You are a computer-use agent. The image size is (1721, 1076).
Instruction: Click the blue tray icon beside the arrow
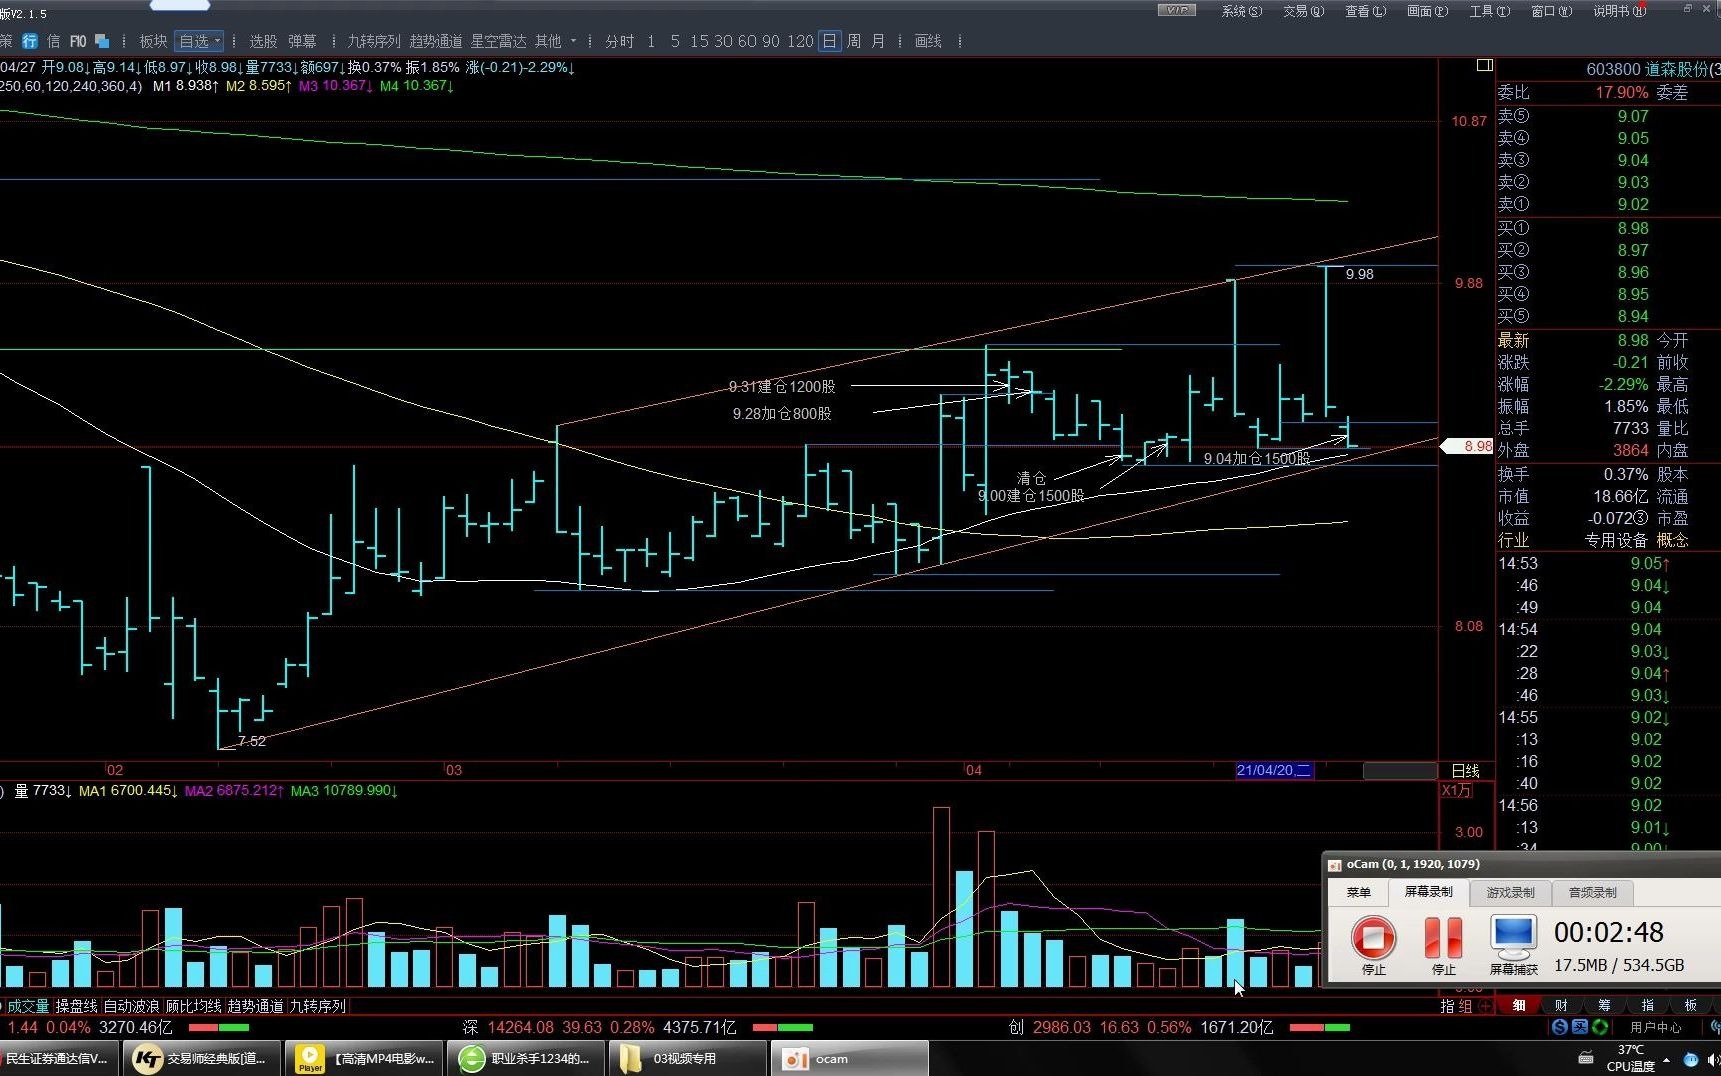click(1690, 1059)
